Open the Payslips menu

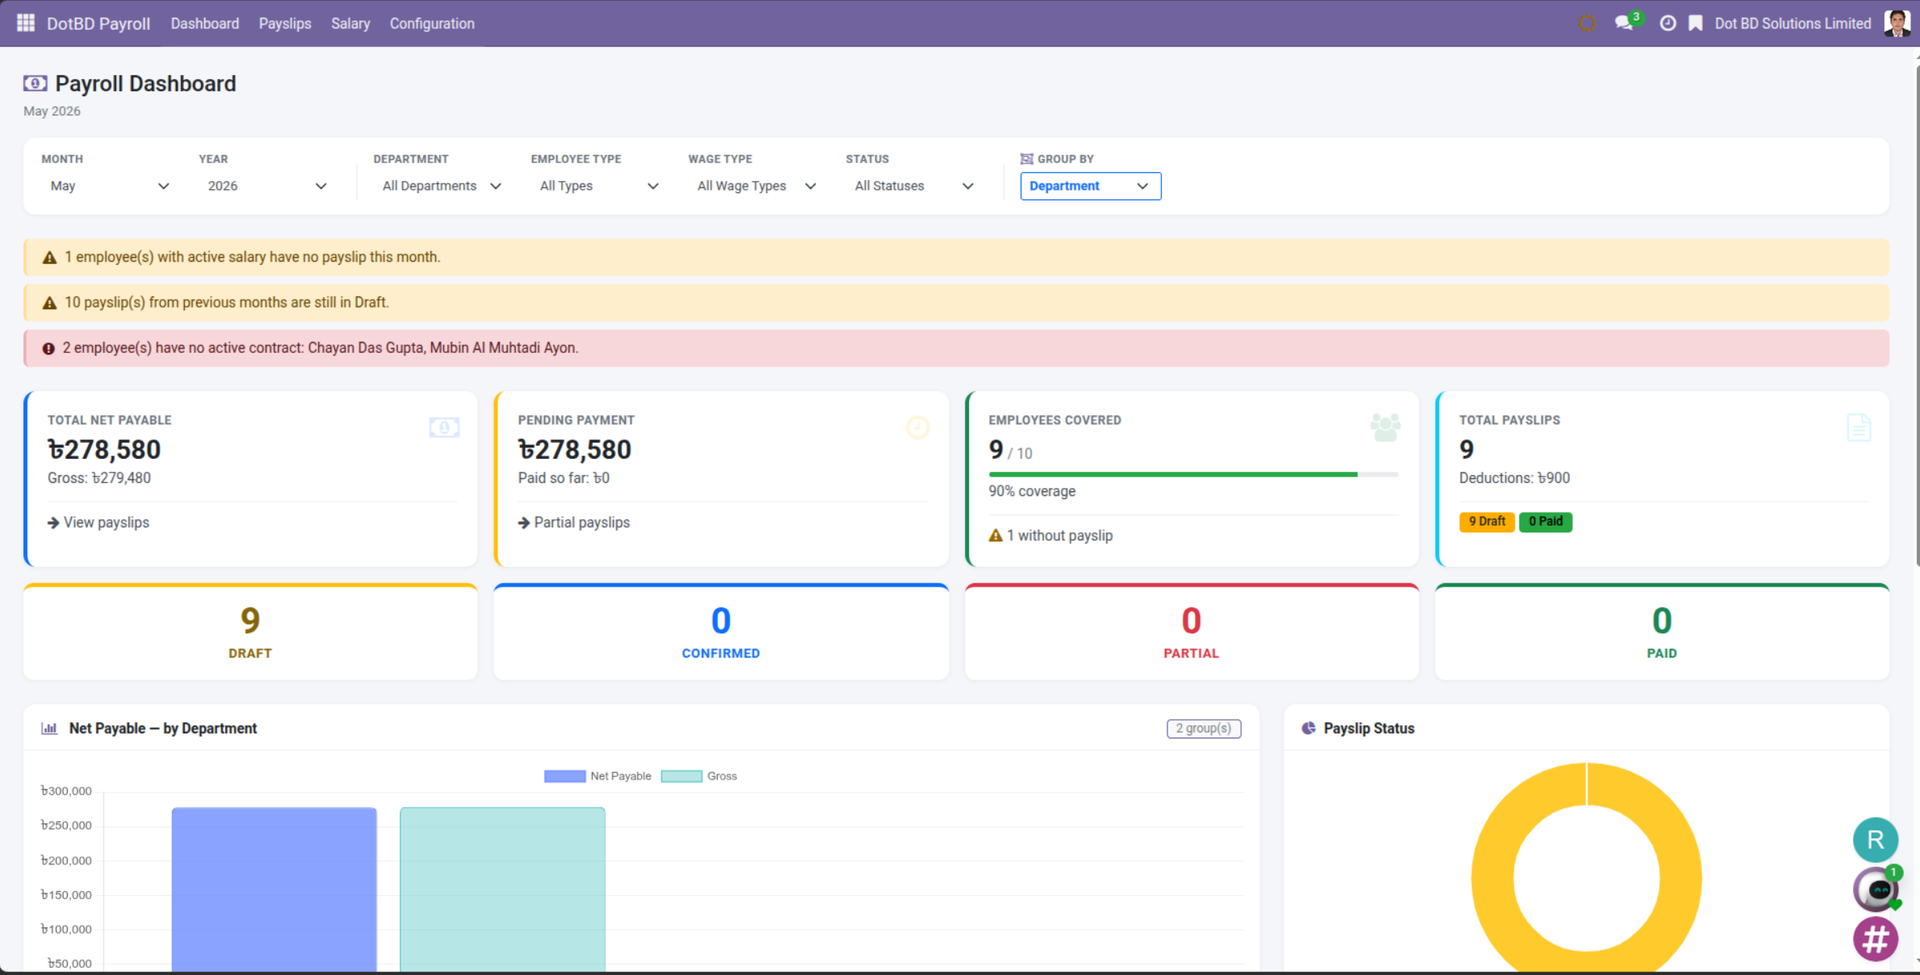pyautogui.click(x=285, y=23)
